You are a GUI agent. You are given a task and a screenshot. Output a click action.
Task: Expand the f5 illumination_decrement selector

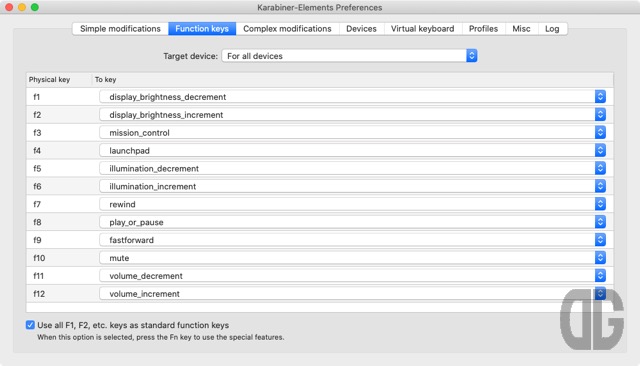[352, 169]
